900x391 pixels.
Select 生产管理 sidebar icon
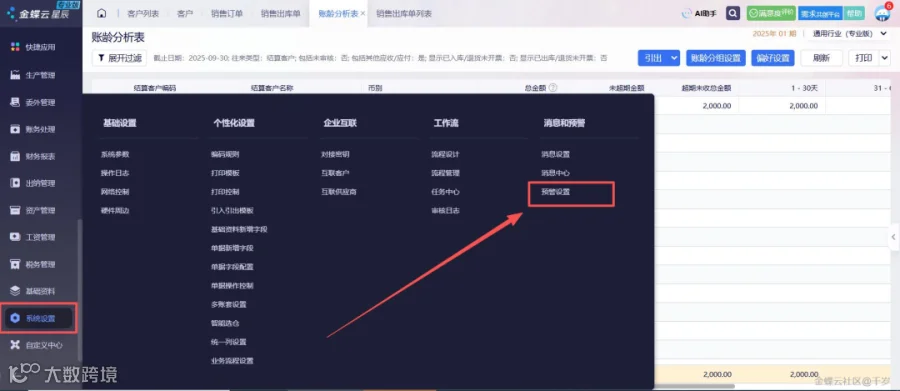[15, 75]
